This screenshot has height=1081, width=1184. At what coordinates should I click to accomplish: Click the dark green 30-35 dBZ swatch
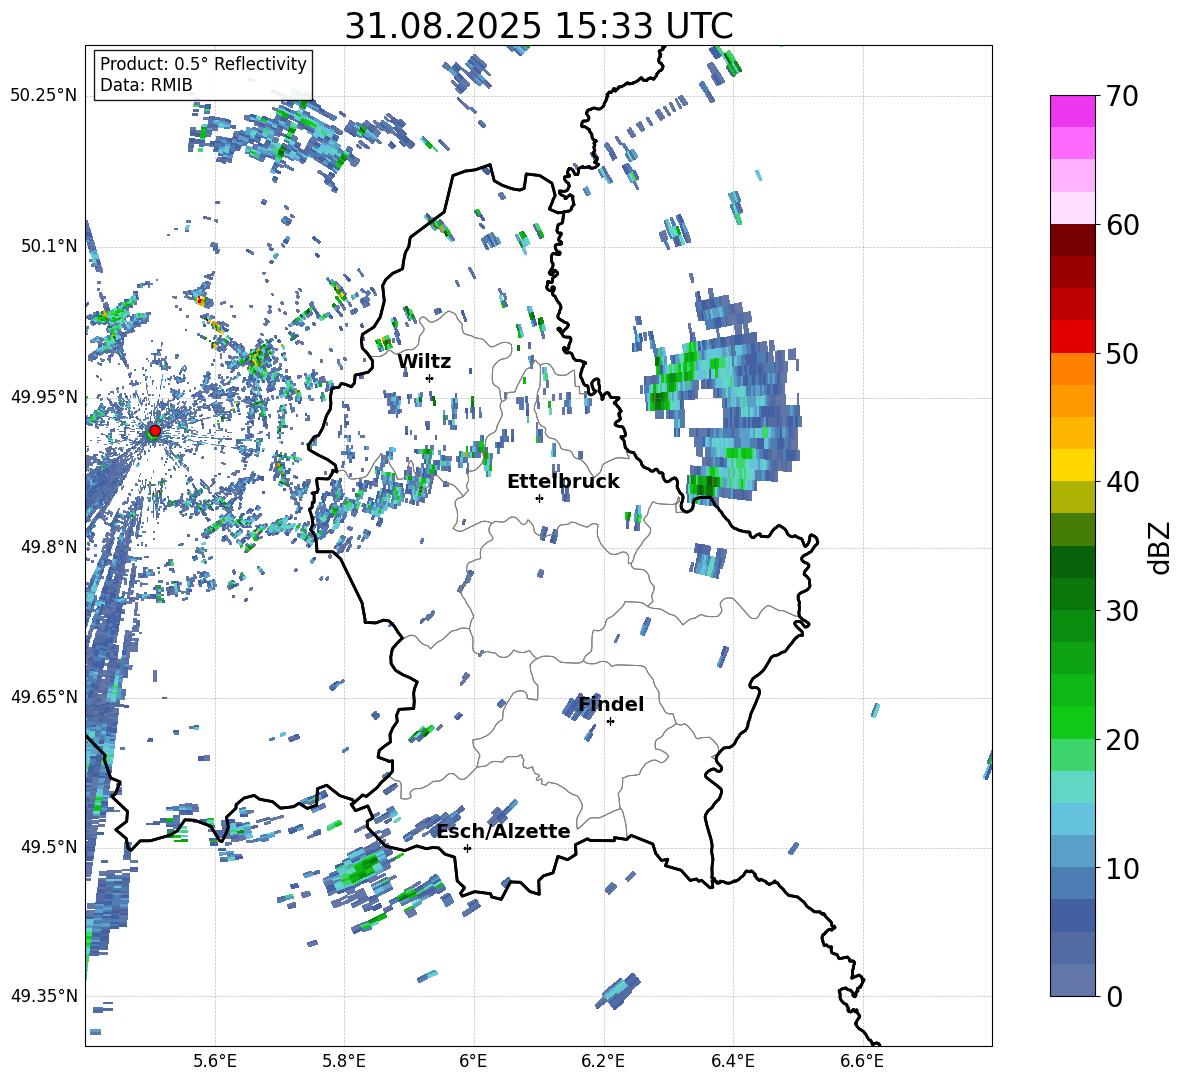coord(1072,562)
